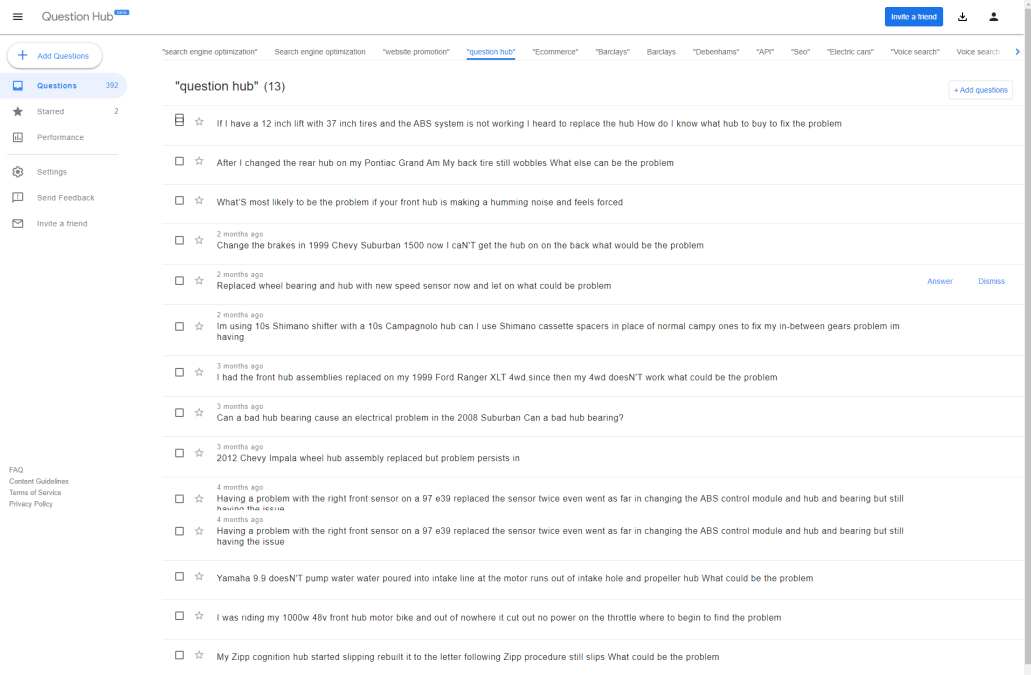Star the wheel bearing speed sensor question
This screenshot has width=1031, height=675.
pos(199,281)
